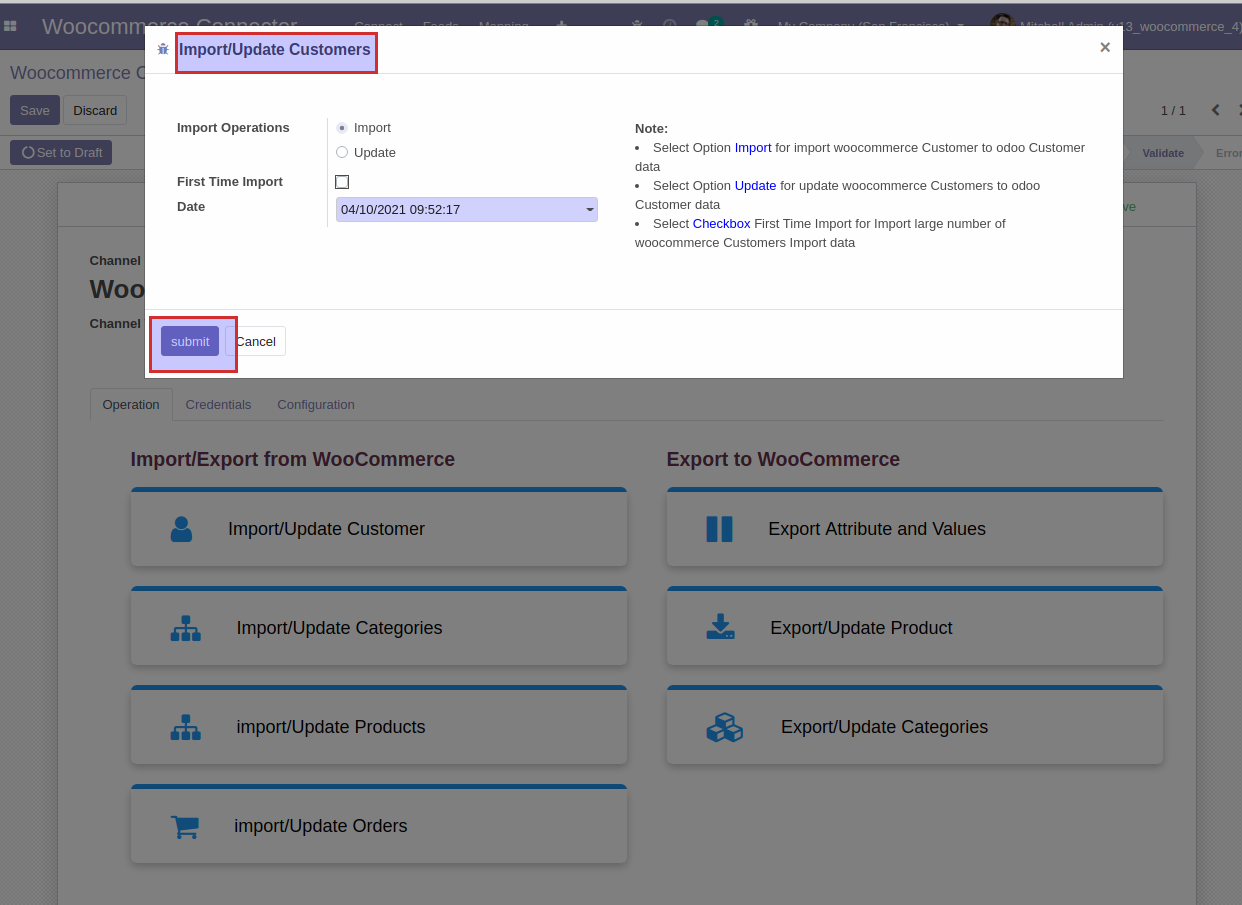The width and height of the screenshot is (1242, 905).
Task: Open the Export/Update Product card
Action: pyautogui.click(x=915, y=626)
